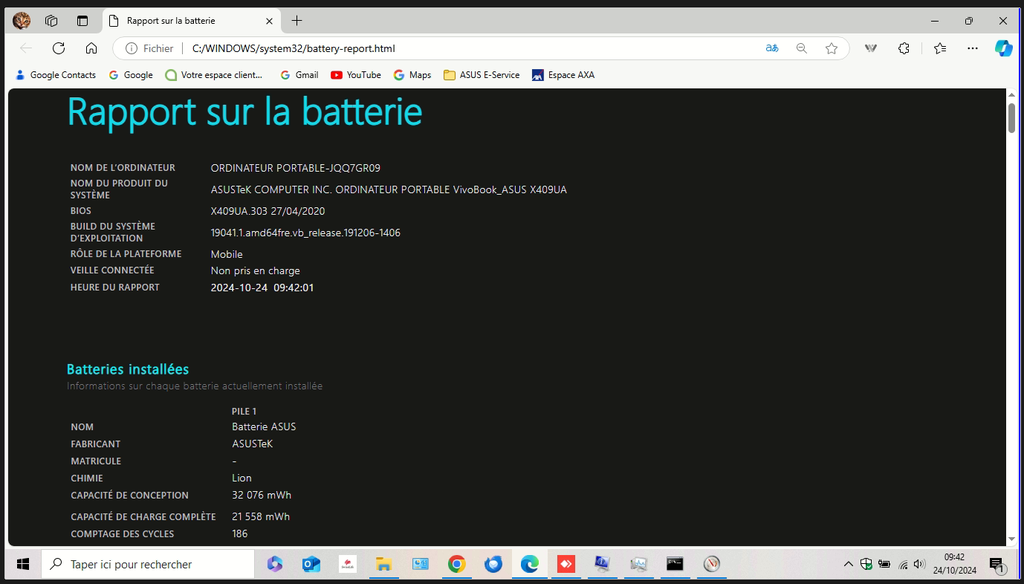Screen dimensions: 1024x584
Task: Open the Windows Start menu
Action: click(23, 564)
